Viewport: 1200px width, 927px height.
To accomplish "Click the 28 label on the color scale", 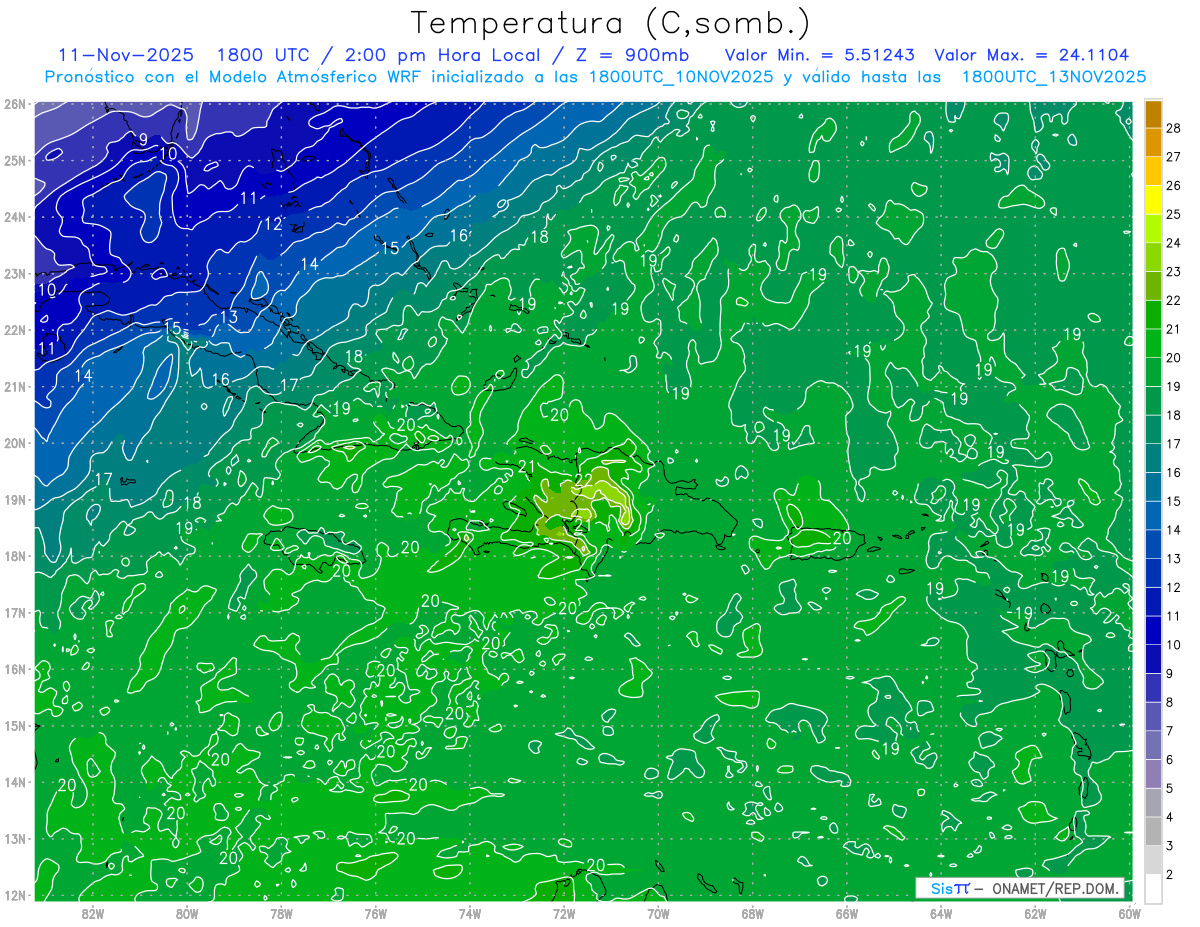I will tap(1173, 128).
